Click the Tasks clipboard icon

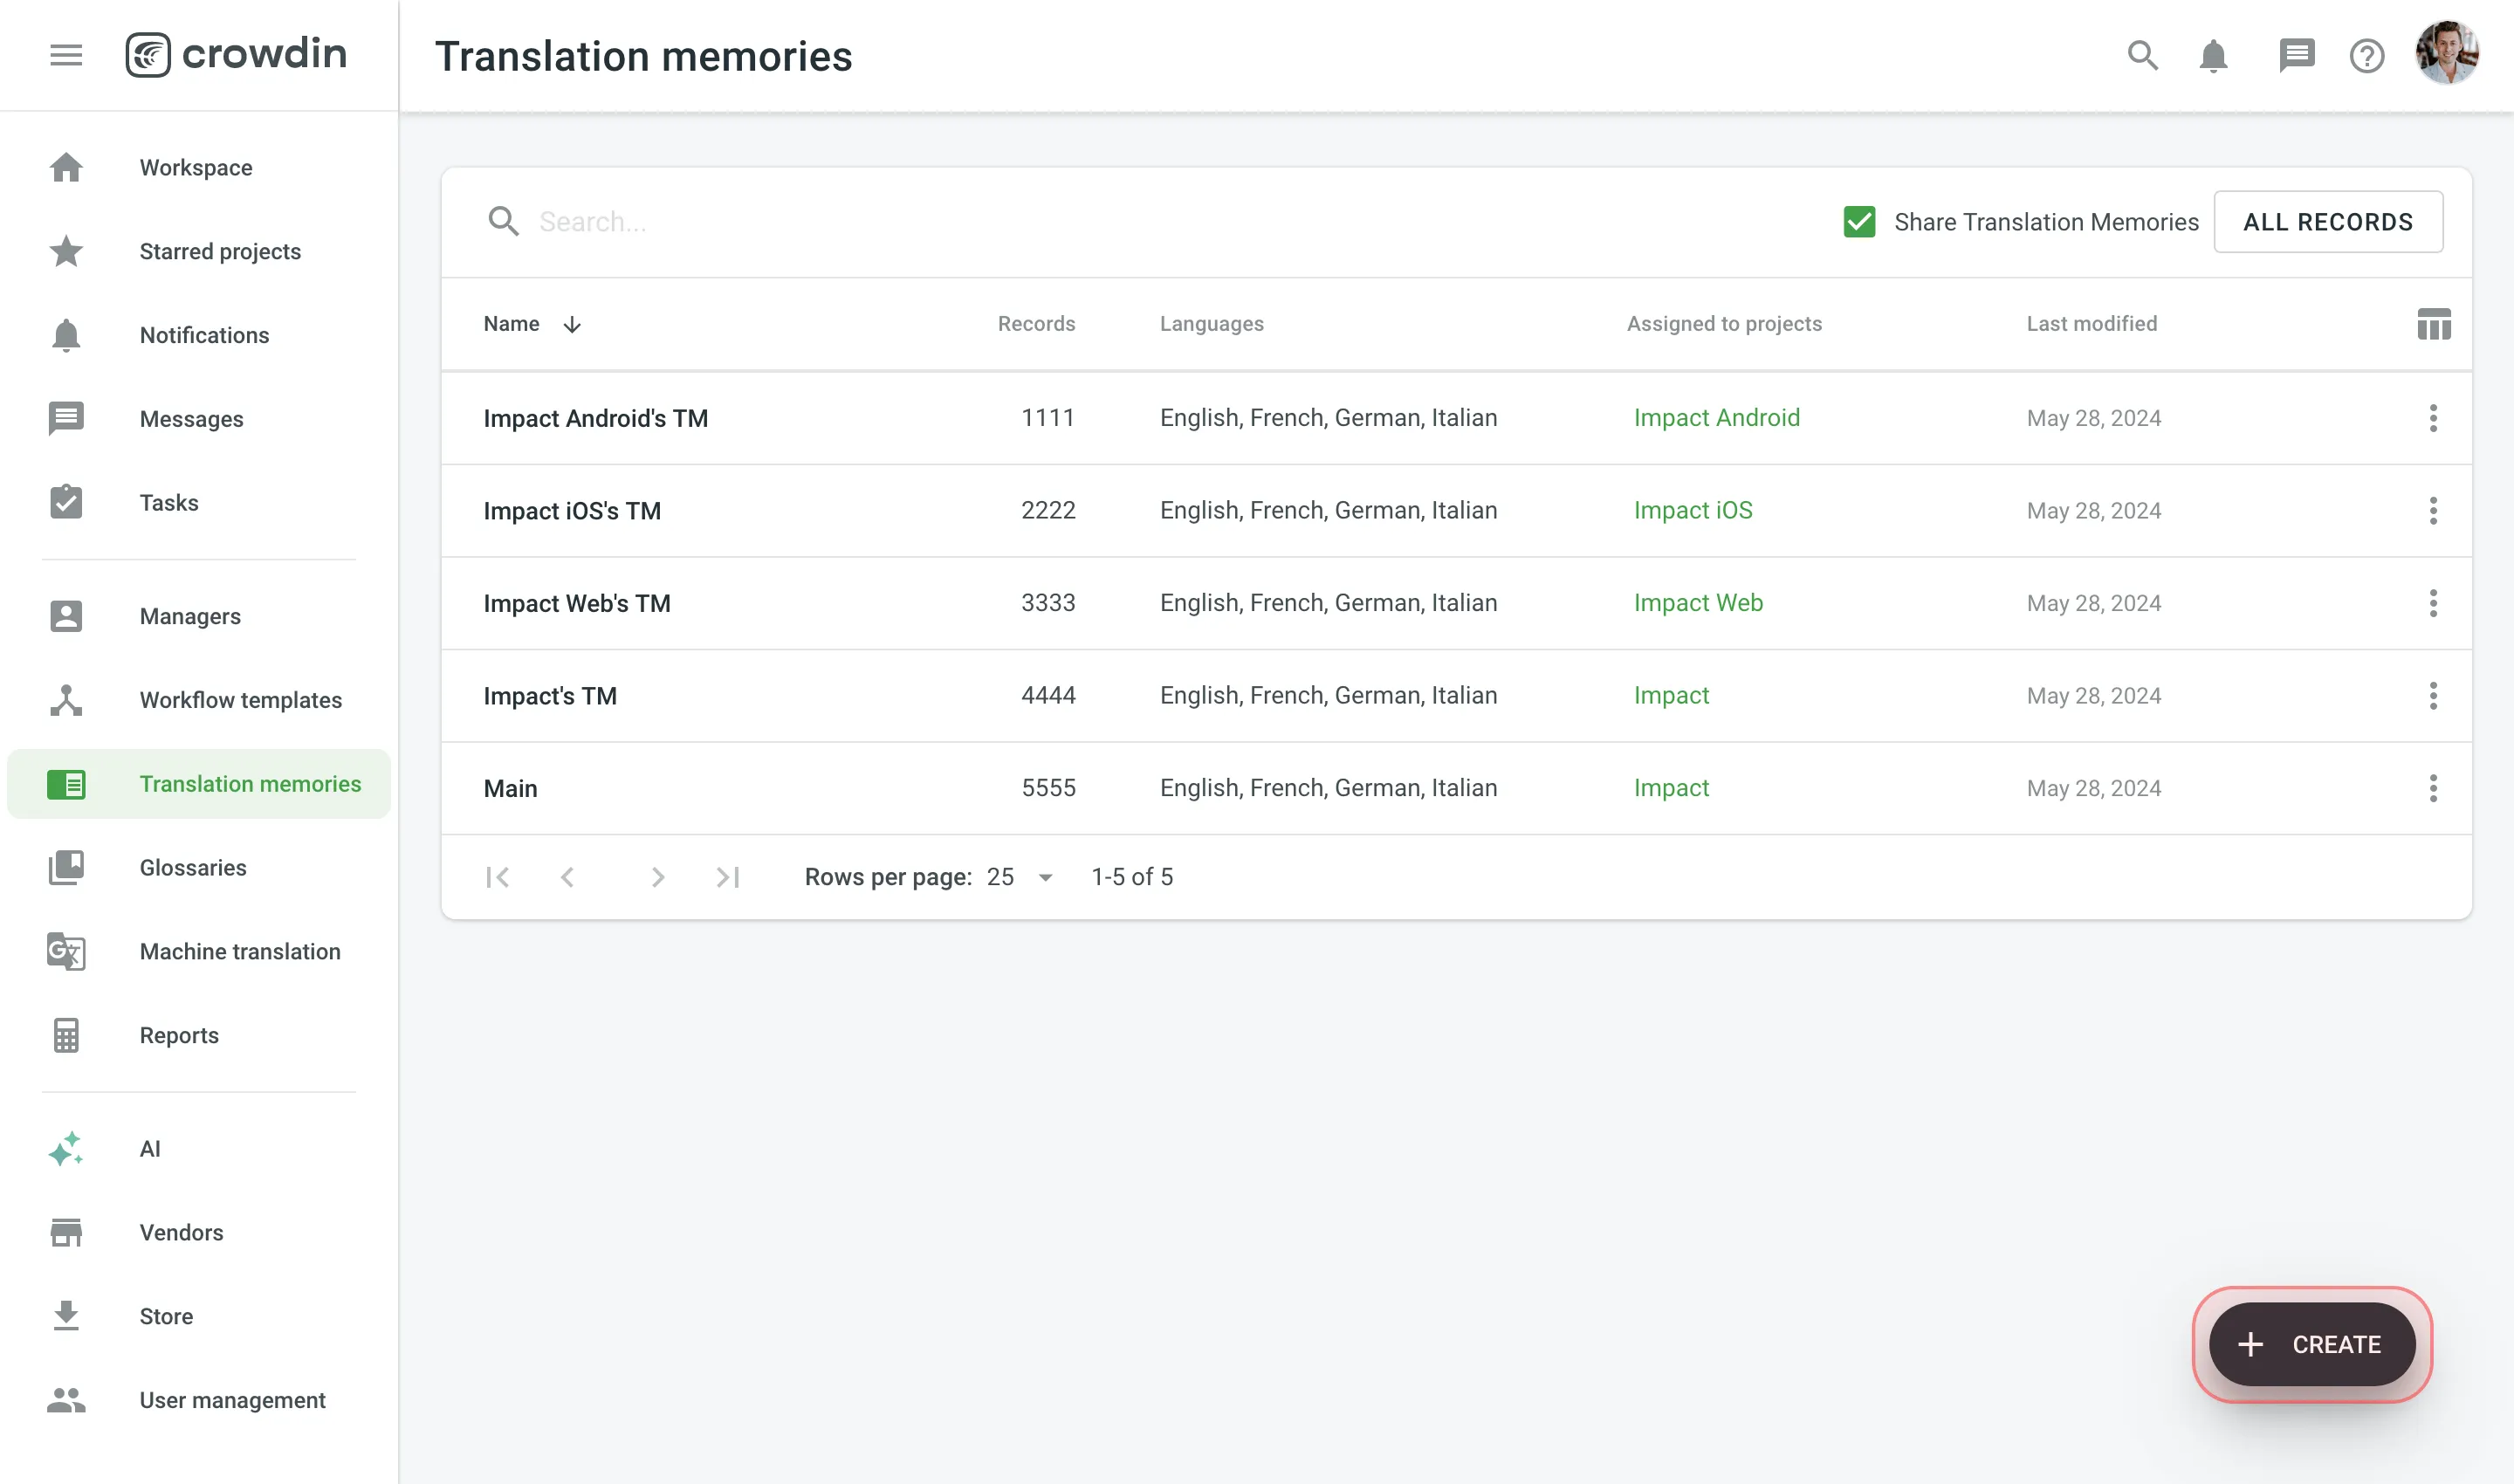click(66, 502)
